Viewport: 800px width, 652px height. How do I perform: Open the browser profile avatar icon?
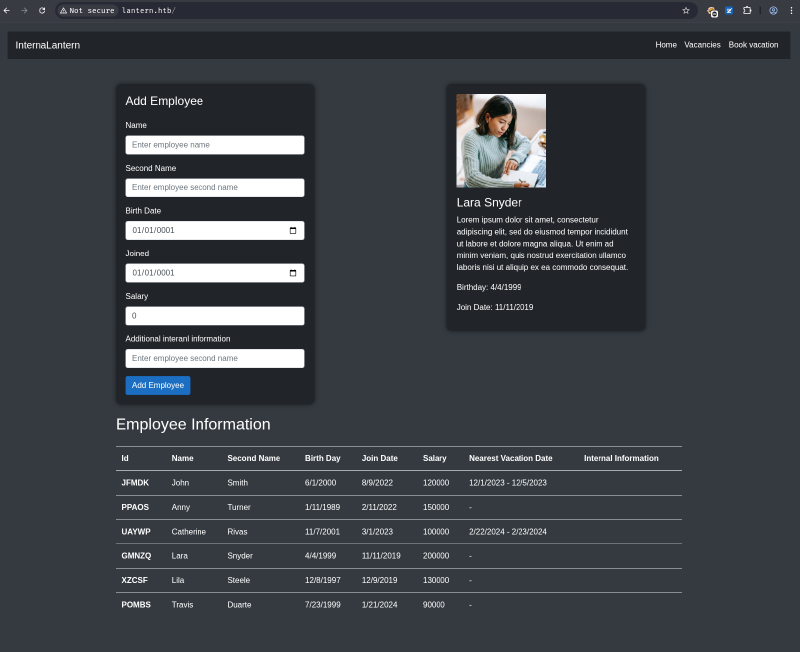(x=773, y=11)
